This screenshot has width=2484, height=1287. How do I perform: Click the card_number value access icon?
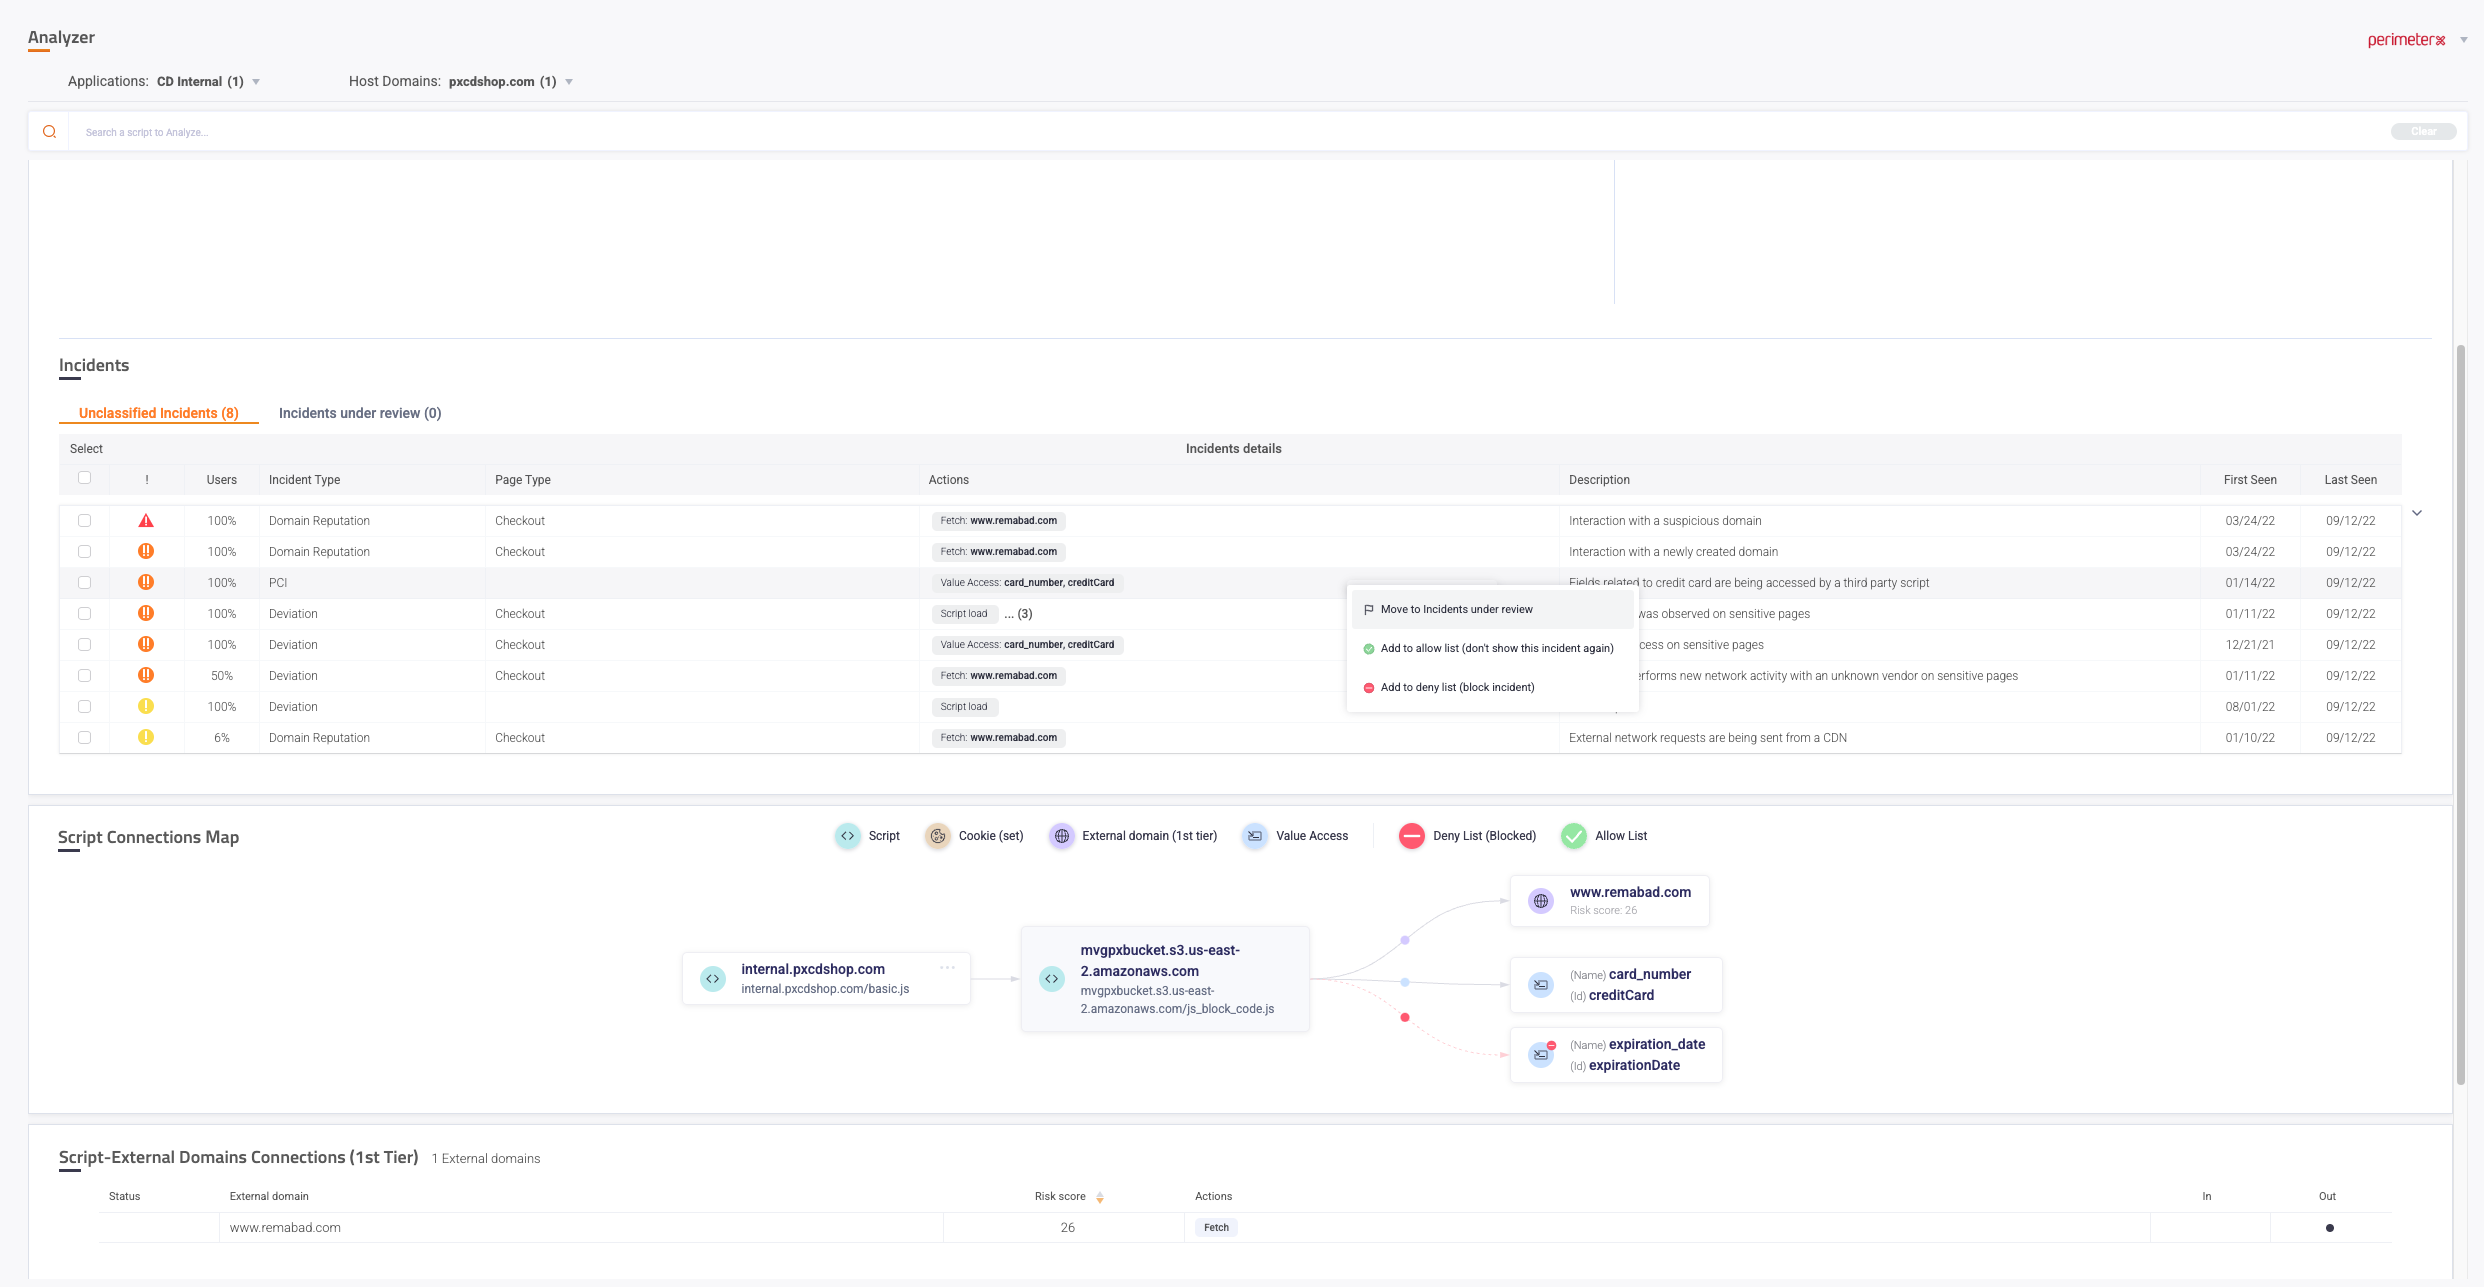point(1541,985)
